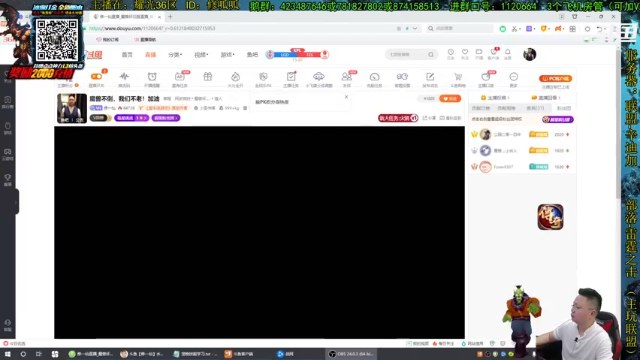640x360 pixels.
Task: Open the gamepad icon in left sidebar
Action: click(7, 152)
